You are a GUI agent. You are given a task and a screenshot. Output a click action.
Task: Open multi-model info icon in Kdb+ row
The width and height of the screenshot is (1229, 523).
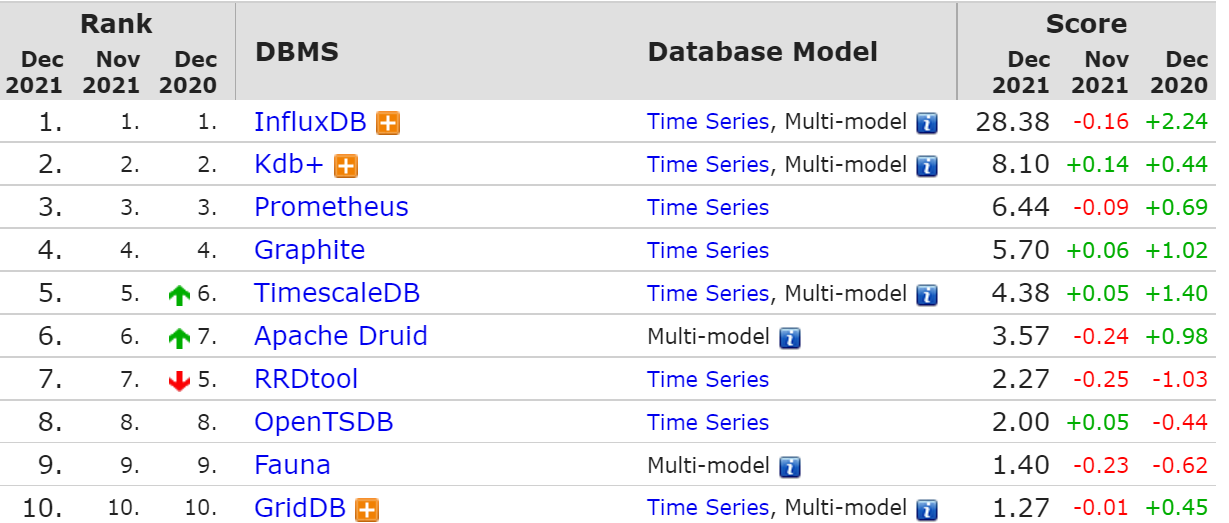tap(927, 166)
